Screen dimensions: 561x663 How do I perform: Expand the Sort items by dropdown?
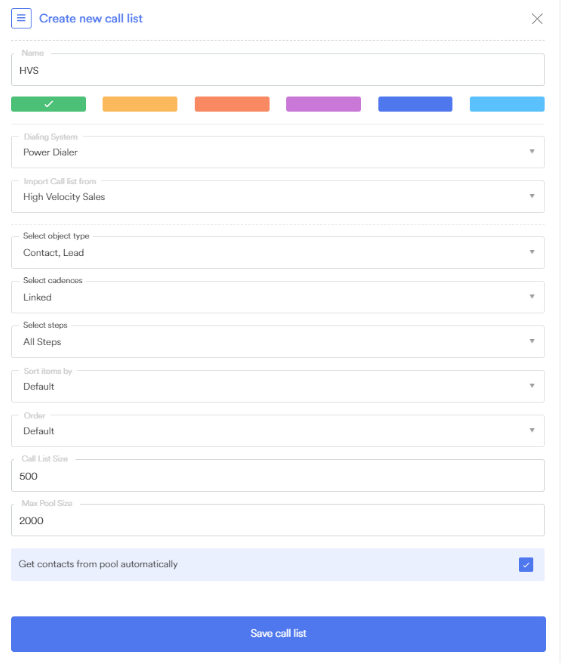pos(278,386)
